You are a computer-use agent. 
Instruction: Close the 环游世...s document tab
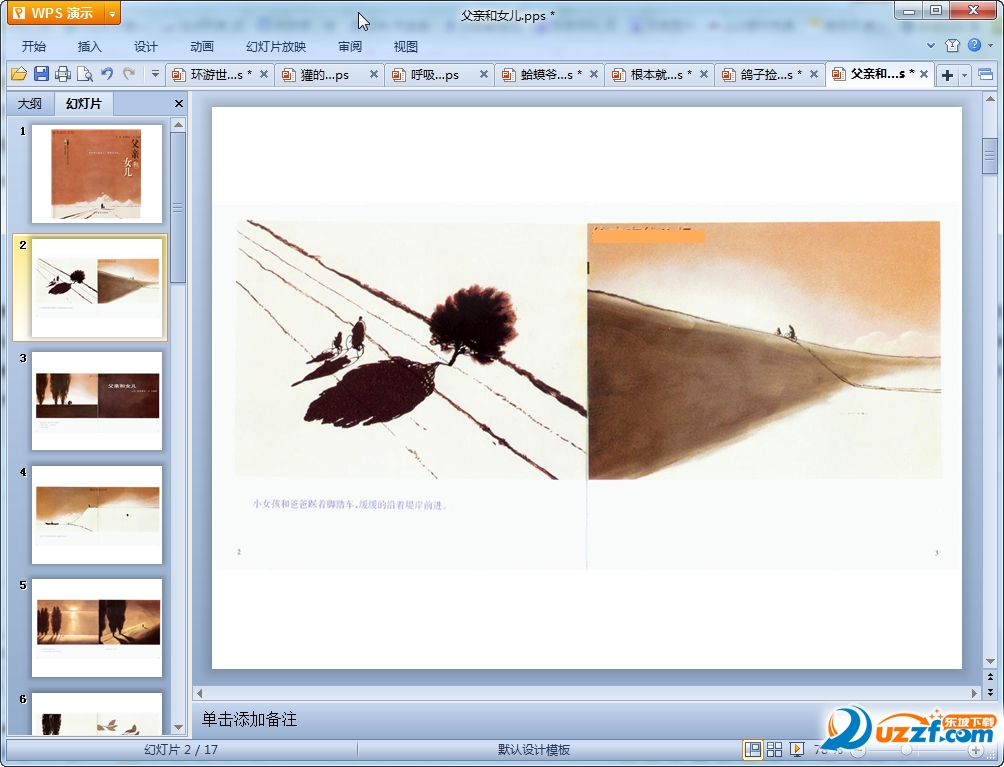264,74
